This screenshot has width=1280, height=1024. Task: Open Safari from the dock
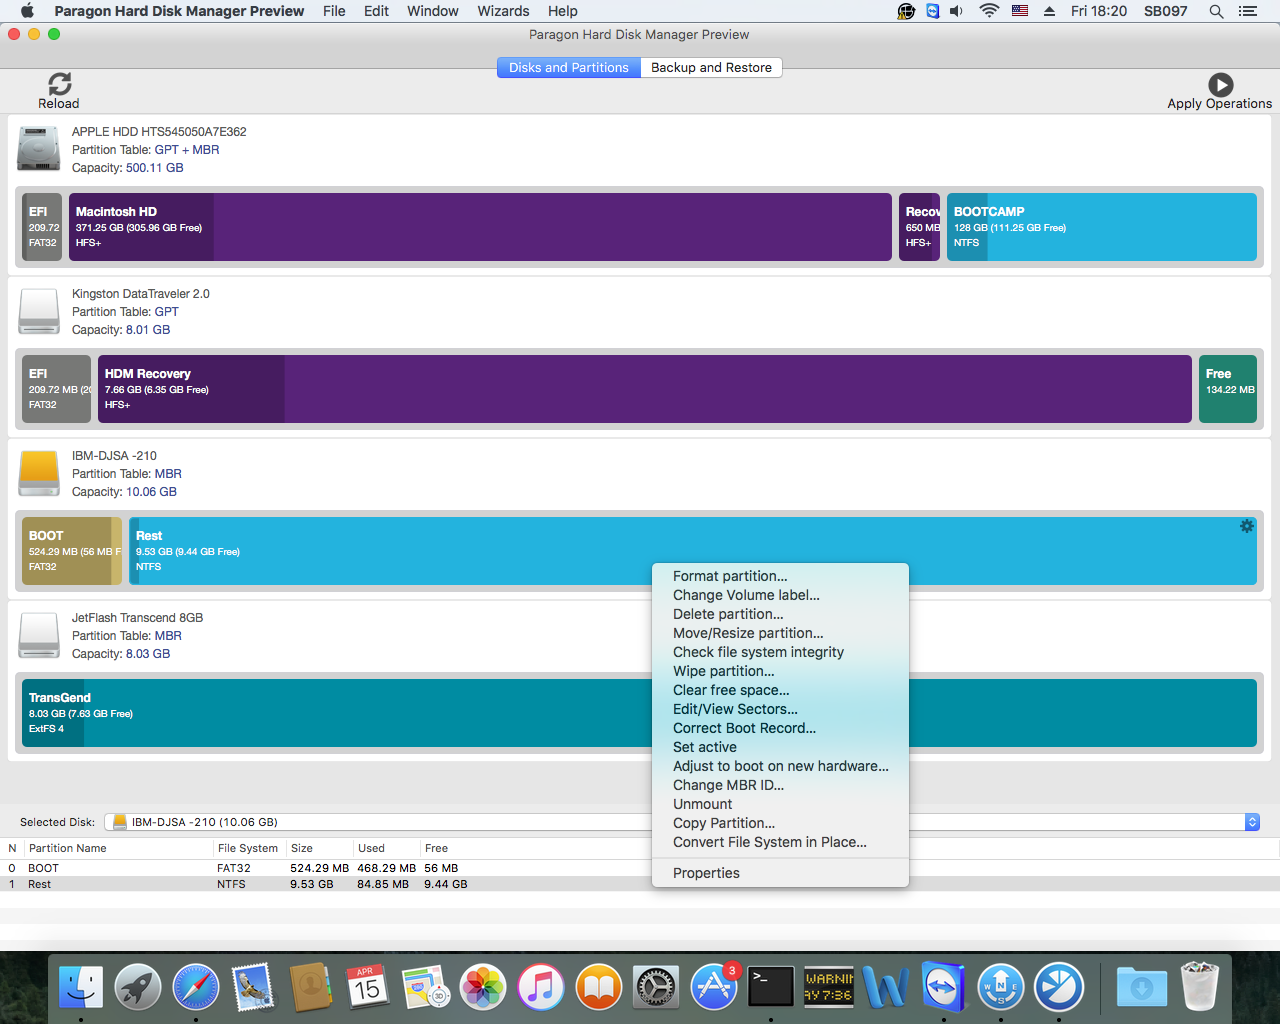point(196,988)
